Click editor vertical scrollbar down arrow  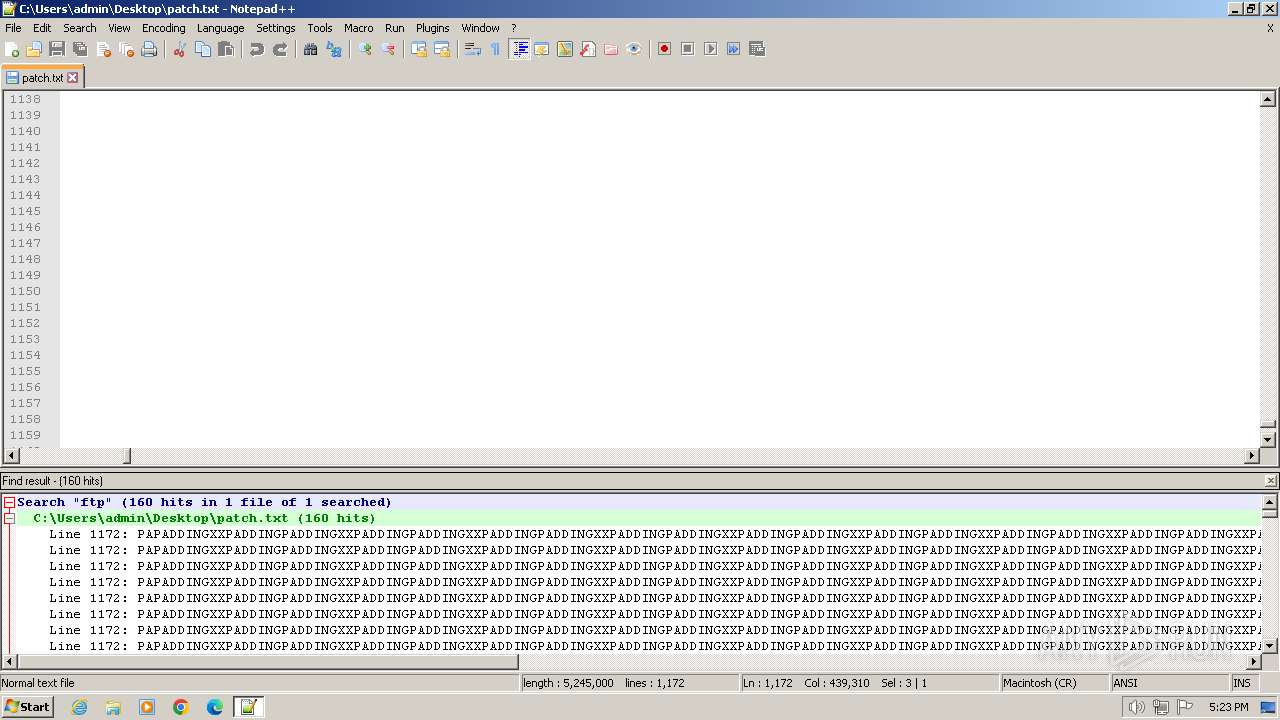1268,439
